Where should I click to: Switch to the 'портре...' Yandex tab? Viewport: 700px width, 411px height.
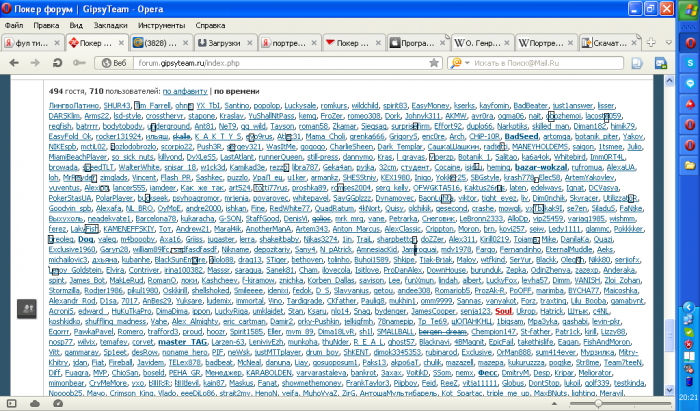click(290, 43)
